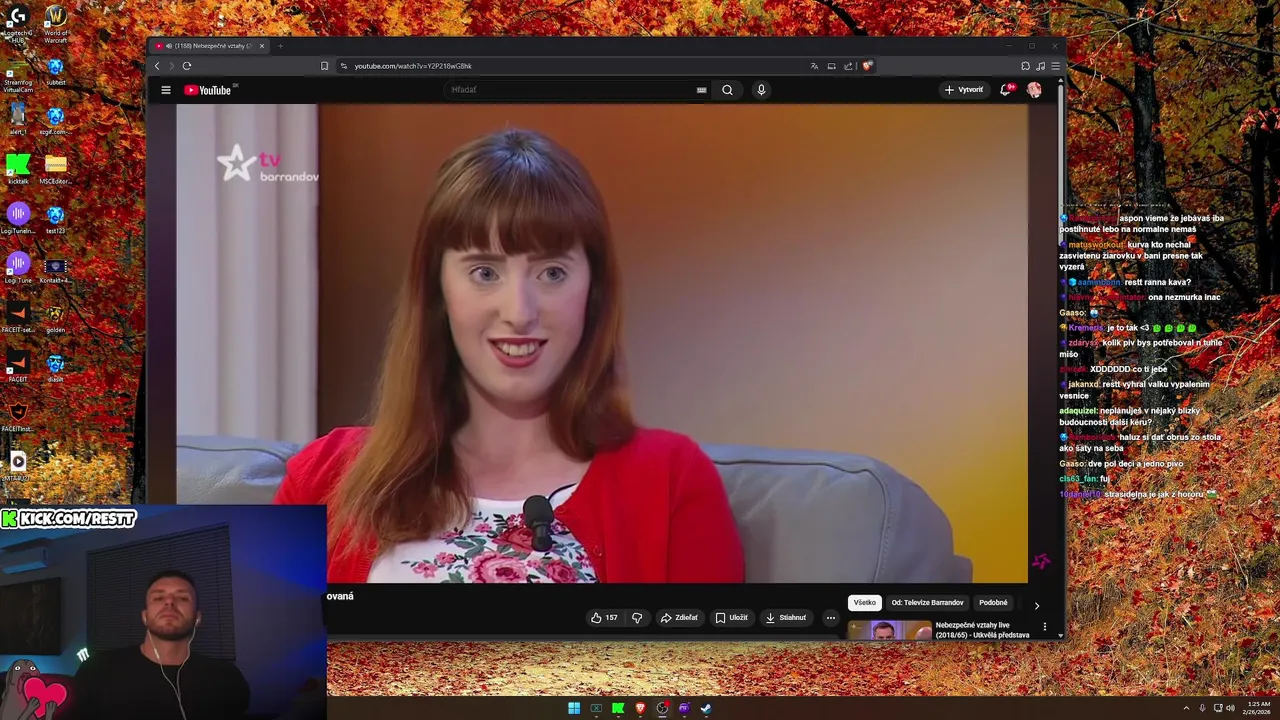Open the YouTube account avatar menu
1280x720 pixels.
[x=1034, y=90]
